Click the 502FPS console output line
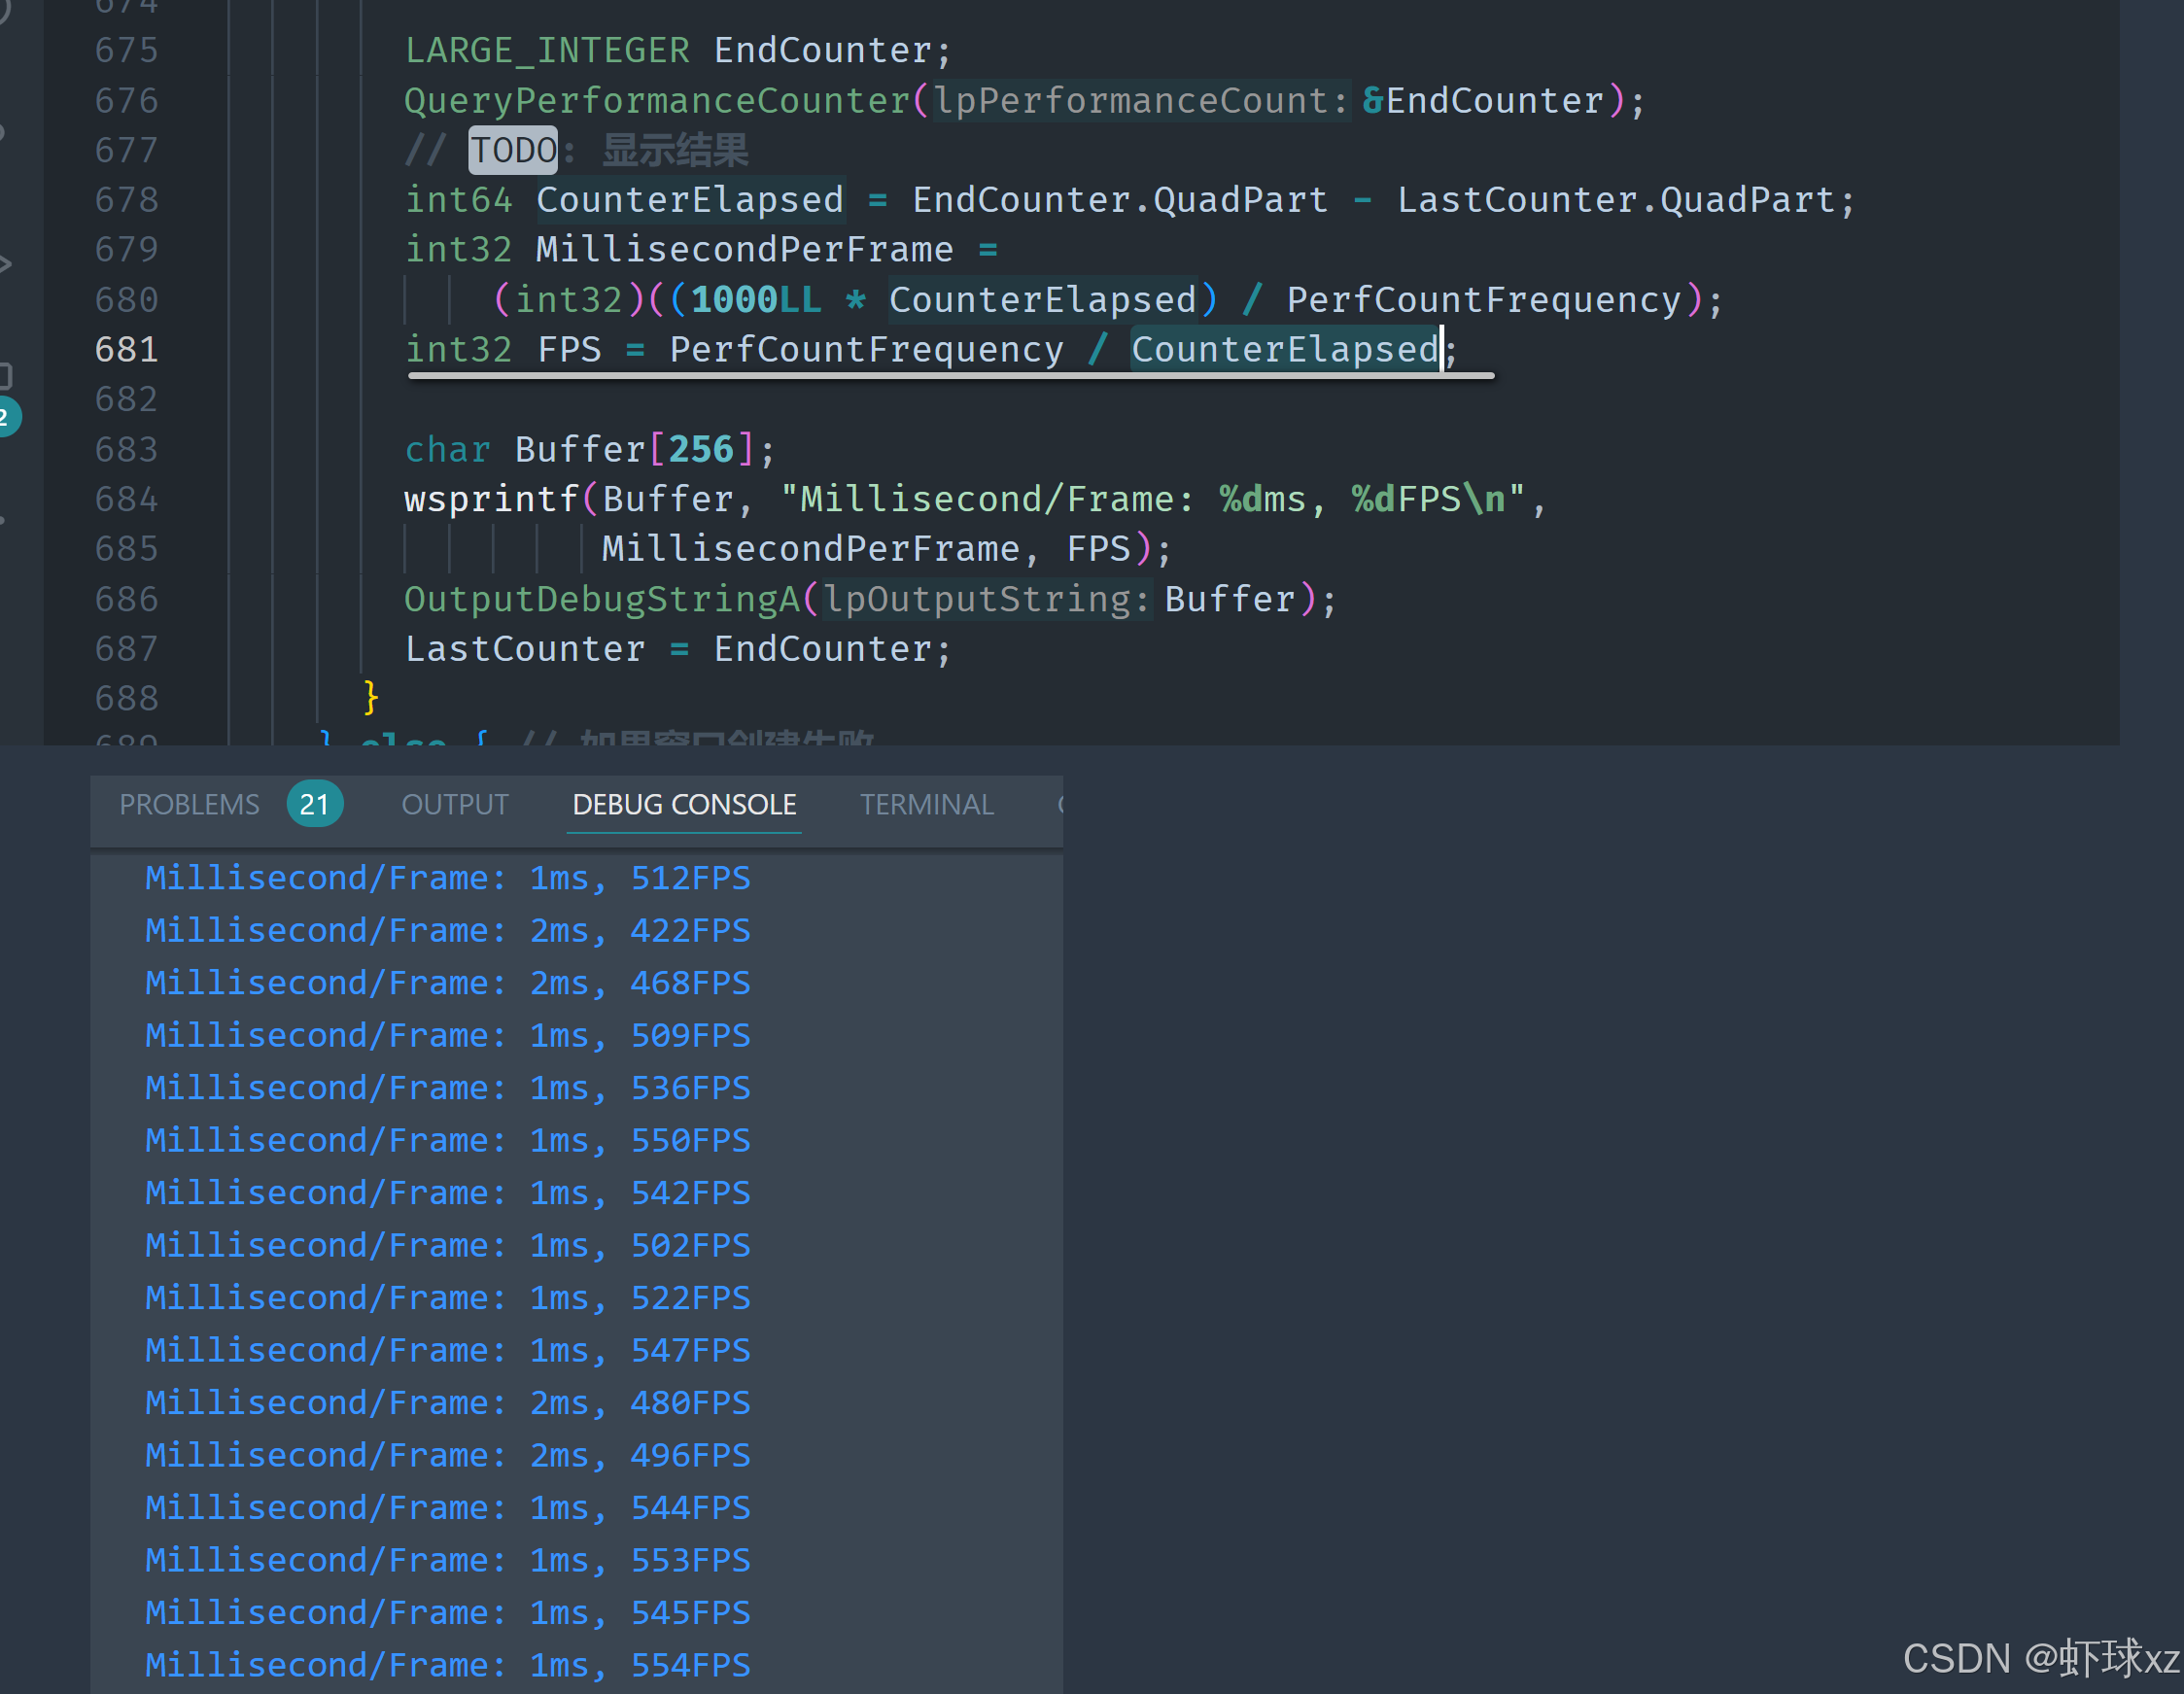Image resolution: width=2184 pixels, height=1694 pixels. pyautogui.click(x=448, y=1246)
